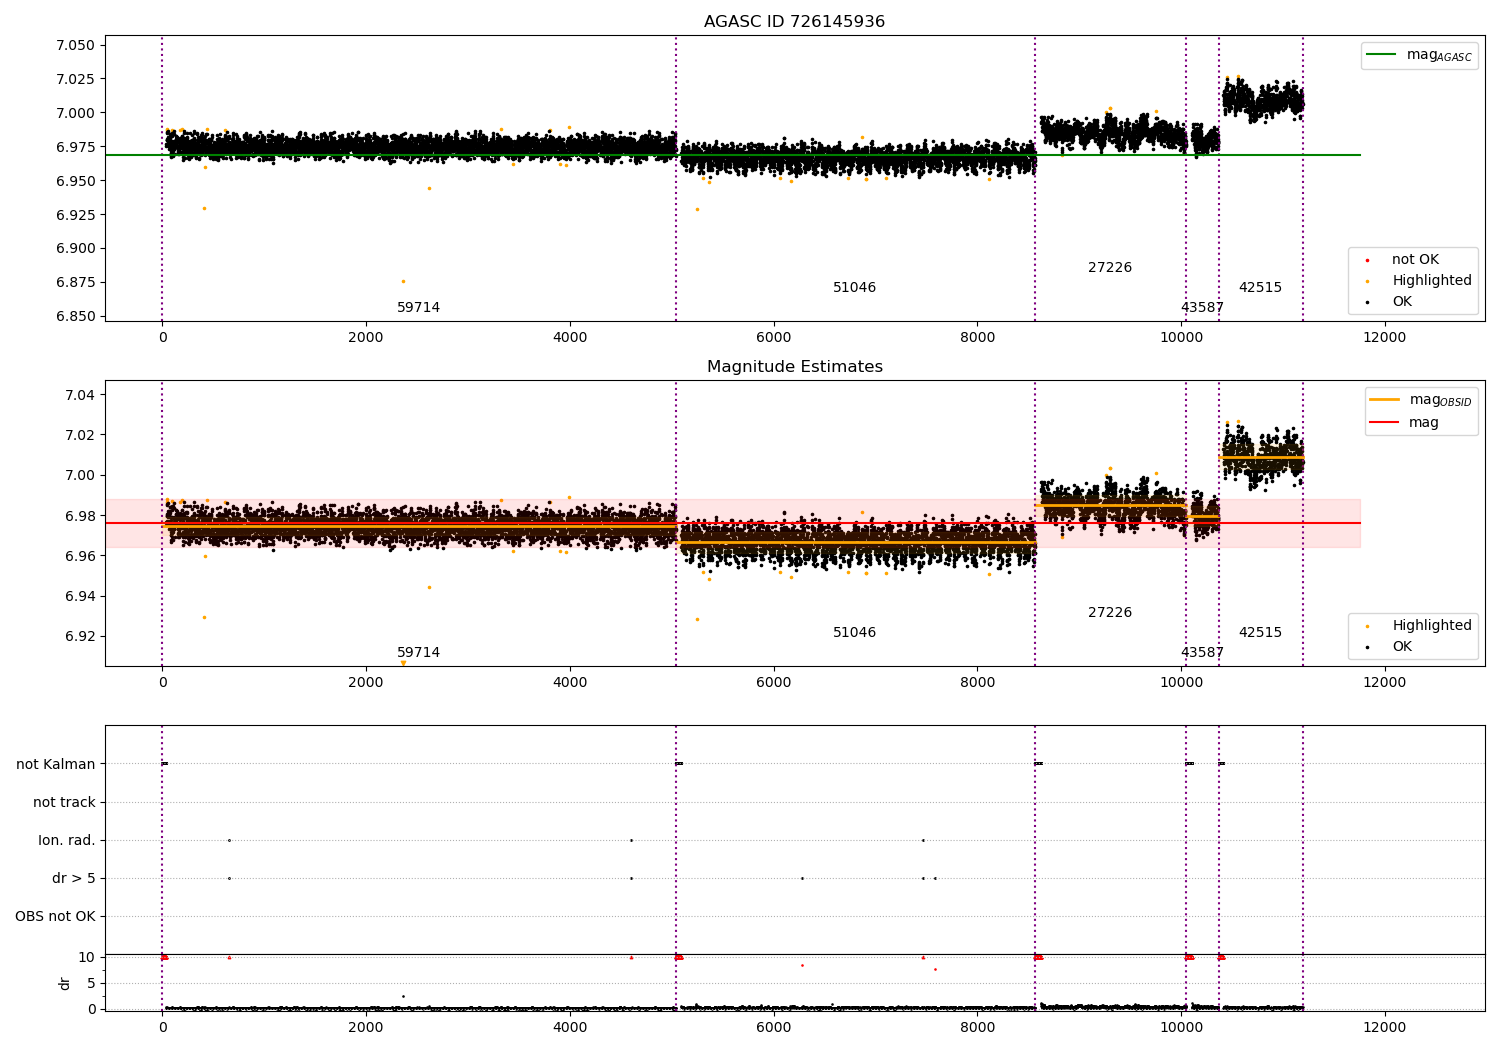Click obsid label 51046 in the AGASC ID plot
The height and width of the screenshot is (1050, 1500).
pos(854,288)
